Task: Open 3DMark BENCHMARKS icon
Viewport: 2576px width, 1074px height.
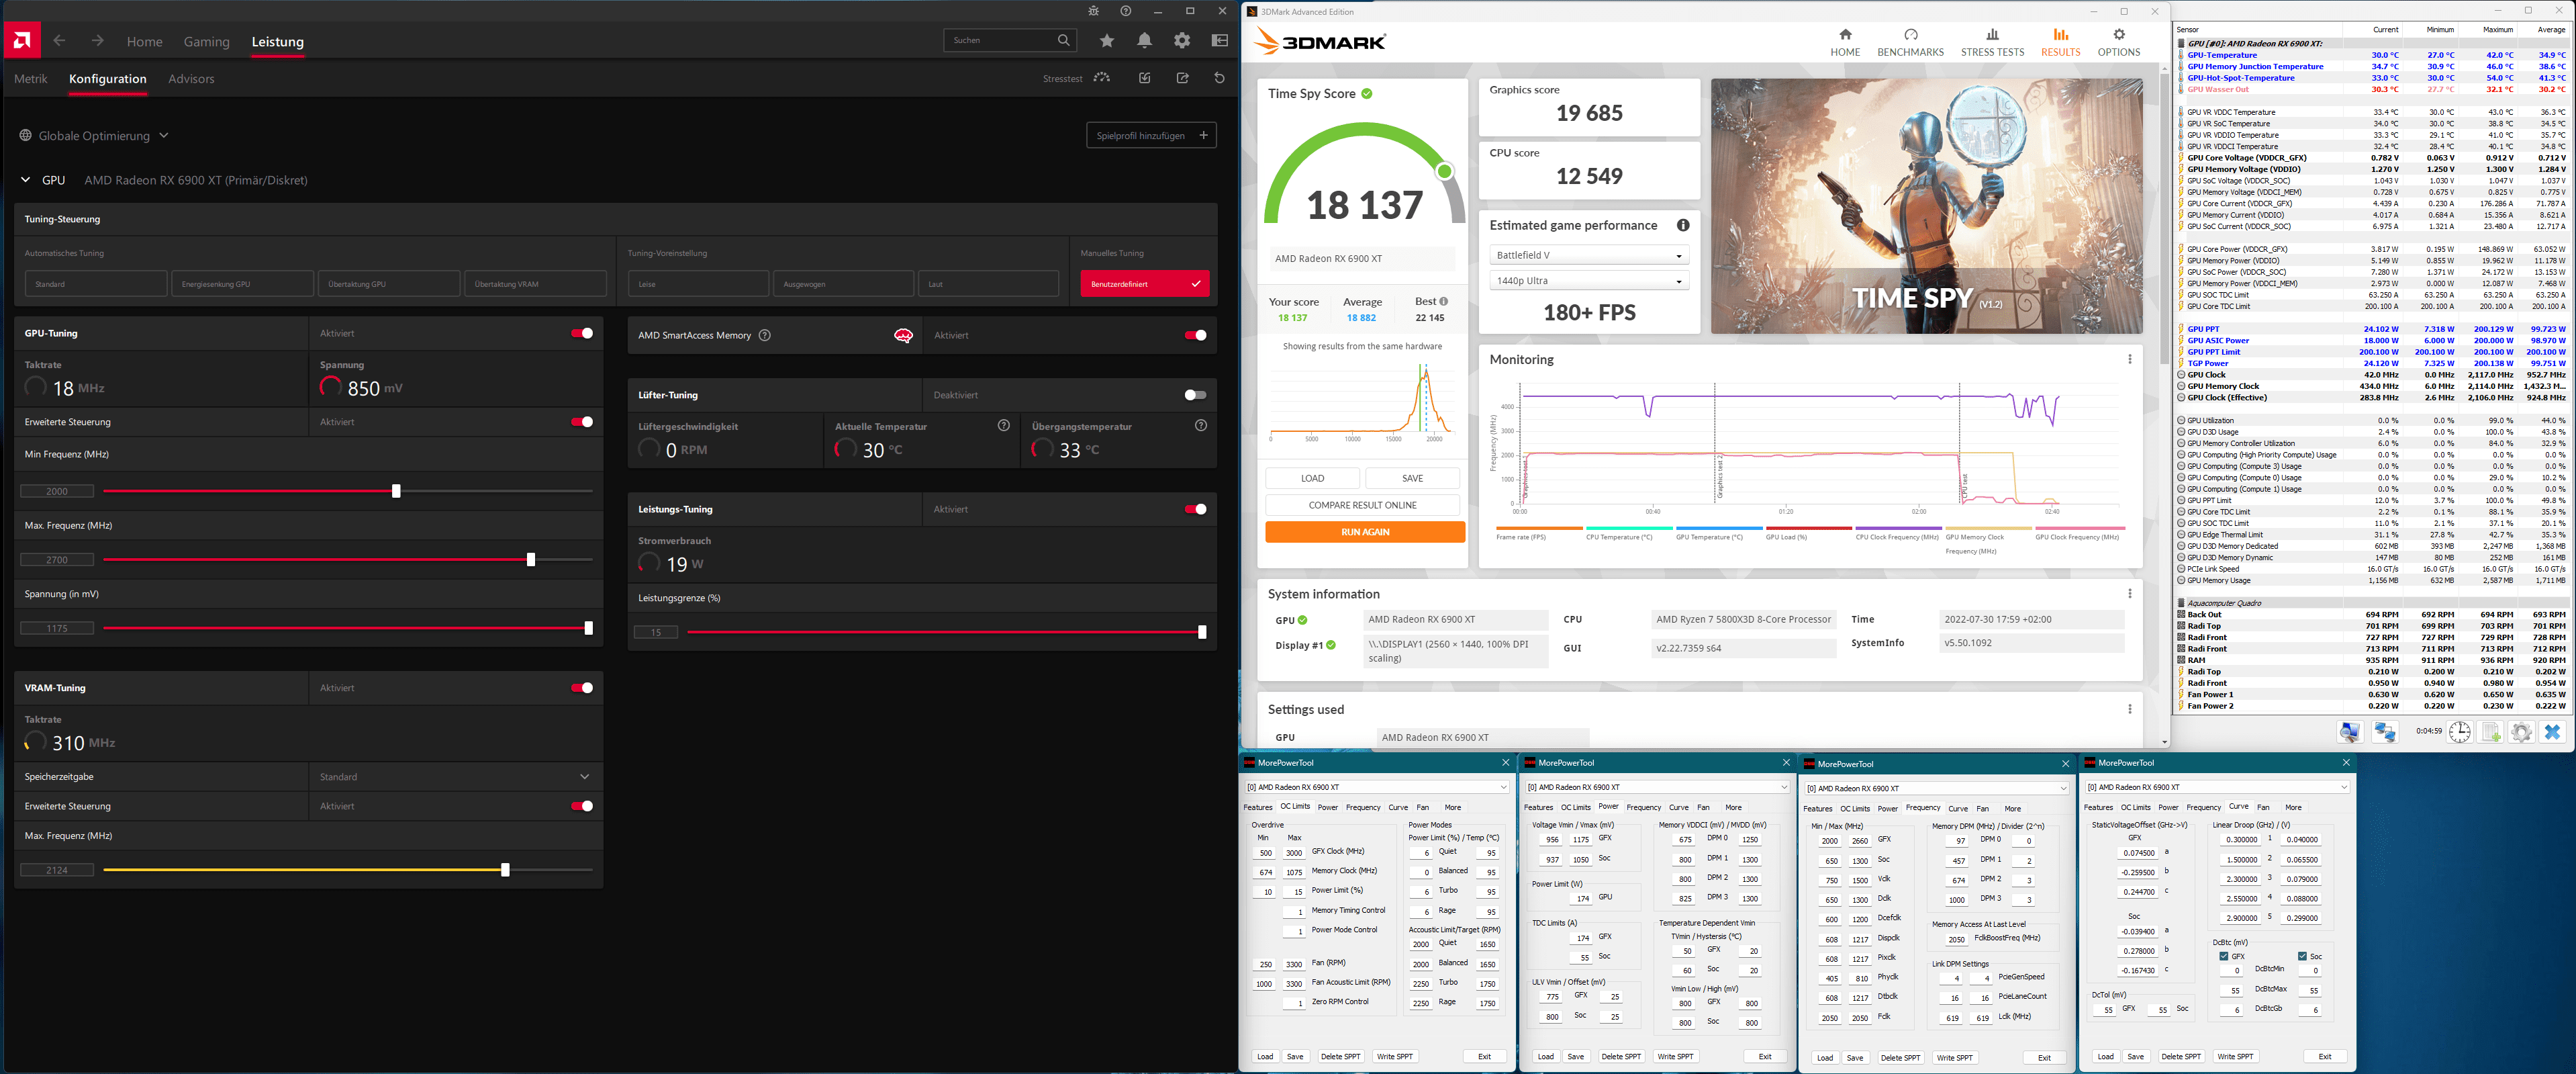Action: pos(1910,35)
